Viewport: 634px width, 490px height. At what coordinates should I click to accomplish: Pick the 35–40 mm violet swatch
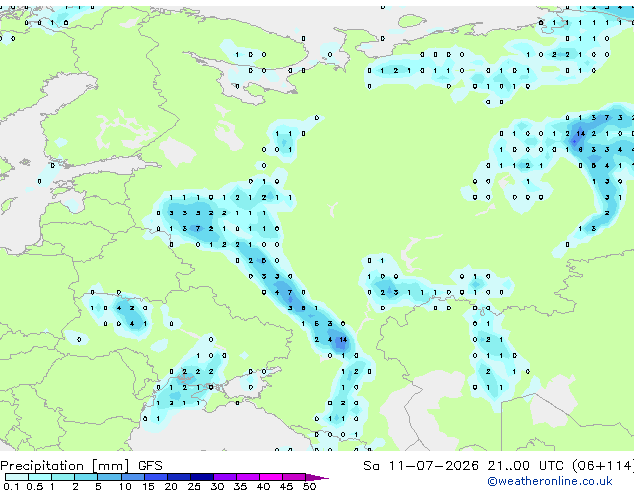pyautogui.click(x=248, y=477)
